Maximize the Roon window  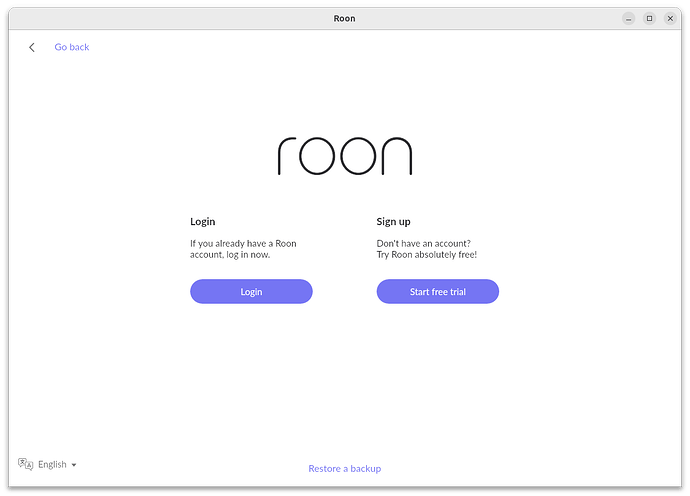pyautogui.click(x=649, y=18)
